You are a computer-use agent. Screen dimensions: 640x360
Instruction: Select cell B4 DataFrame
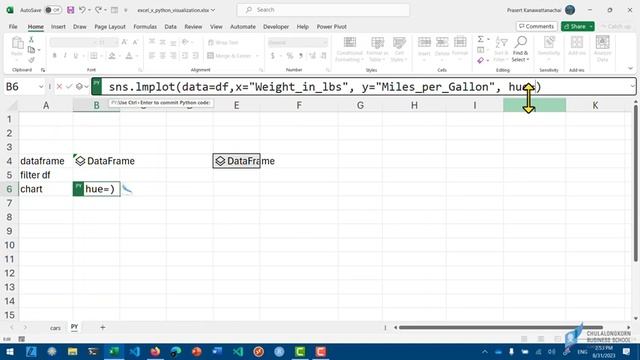(96, 161)
